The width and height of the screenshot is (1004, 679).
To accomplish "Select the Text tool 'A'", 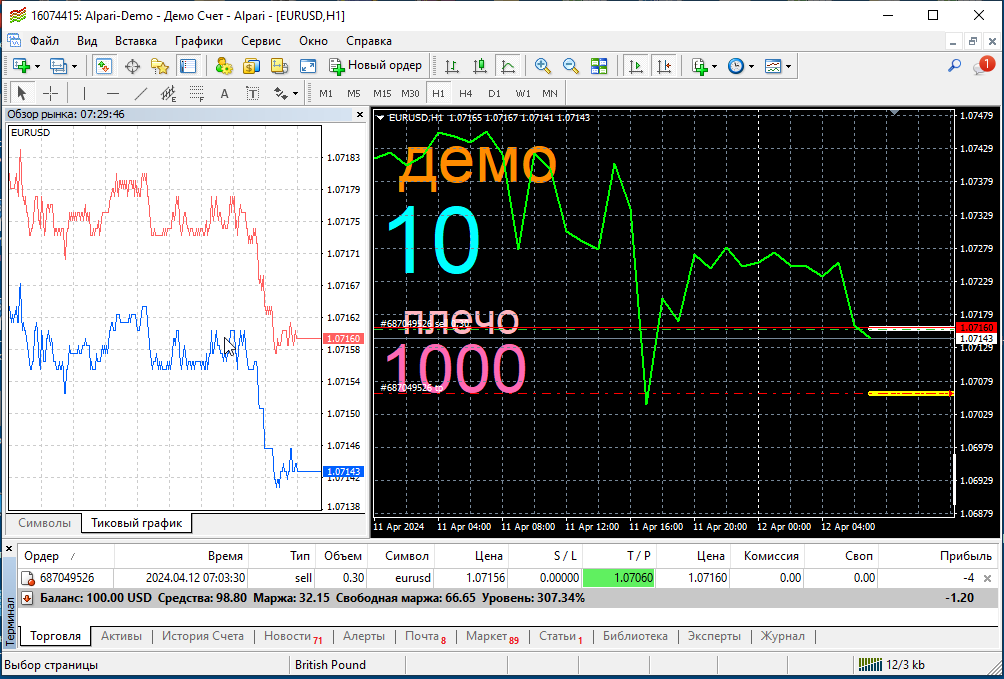I will click(224, 94).
